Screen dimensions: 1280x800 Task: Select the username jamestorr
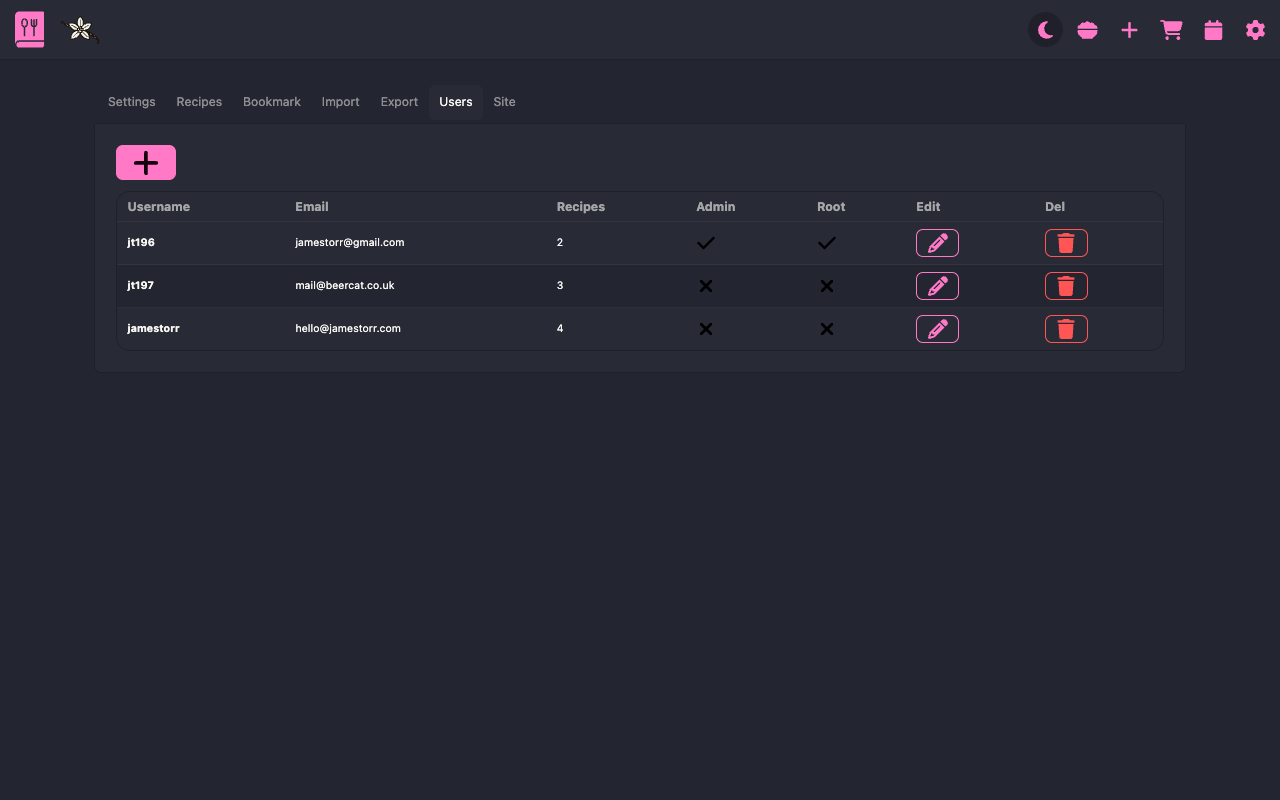154,329
